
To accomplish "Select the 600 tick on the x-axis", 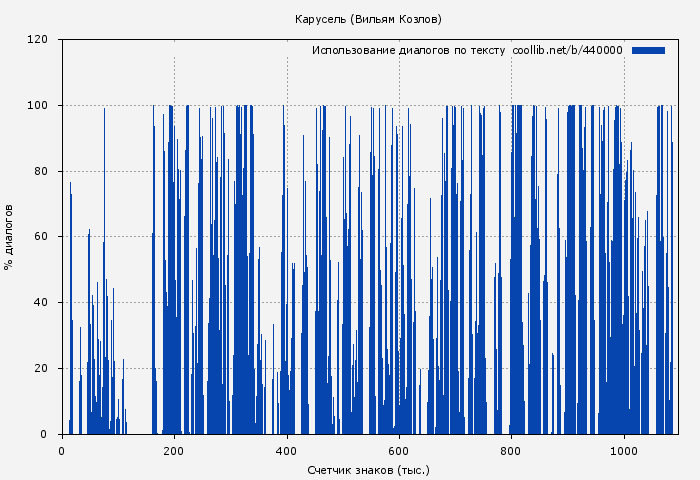I will [399, 450].
